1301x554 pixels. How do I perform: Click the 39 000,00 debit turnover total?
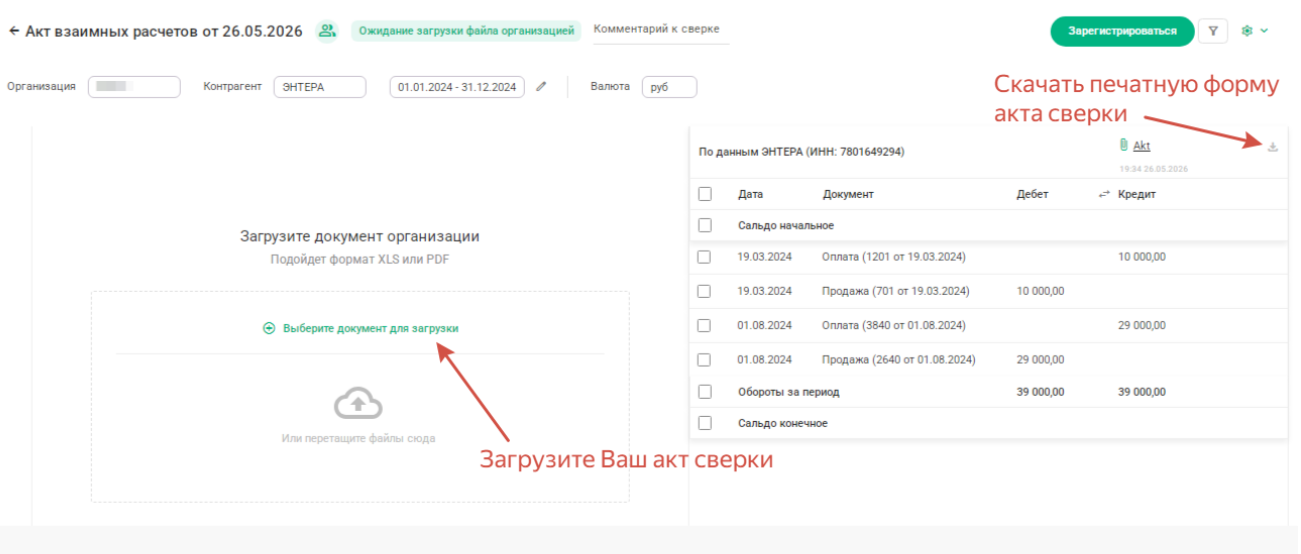pyautogui.click(x=1041, y=391)
